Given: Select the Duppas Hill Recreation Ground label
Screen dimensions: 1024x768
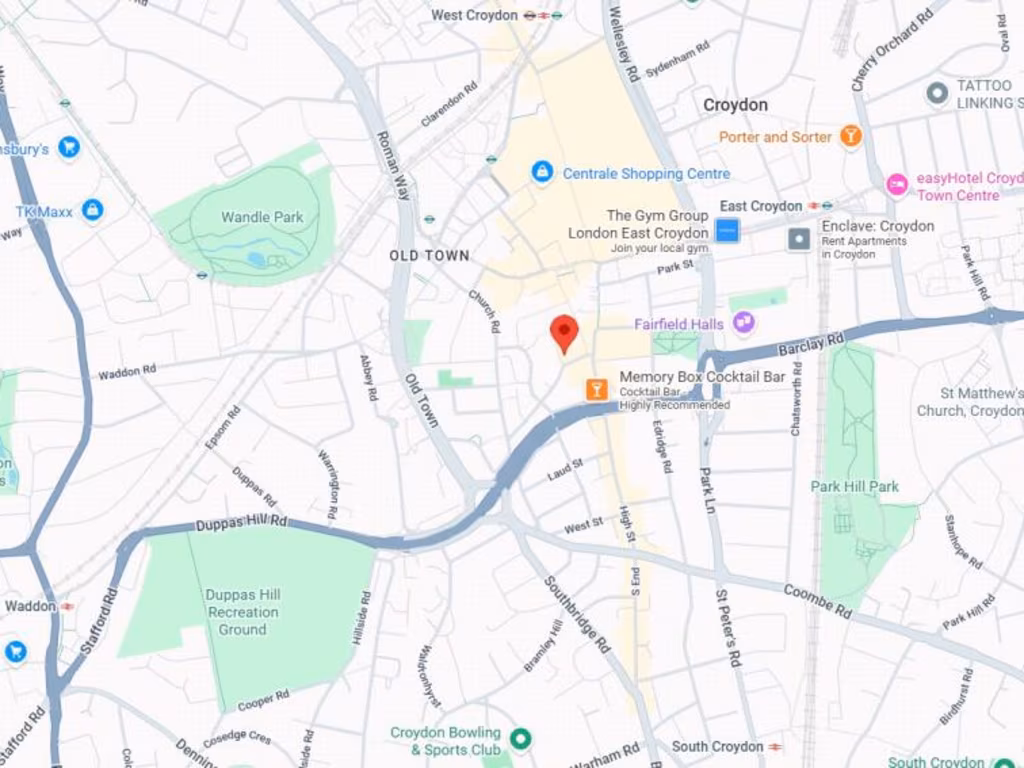Looking at the screenshot, I should 242,612.
